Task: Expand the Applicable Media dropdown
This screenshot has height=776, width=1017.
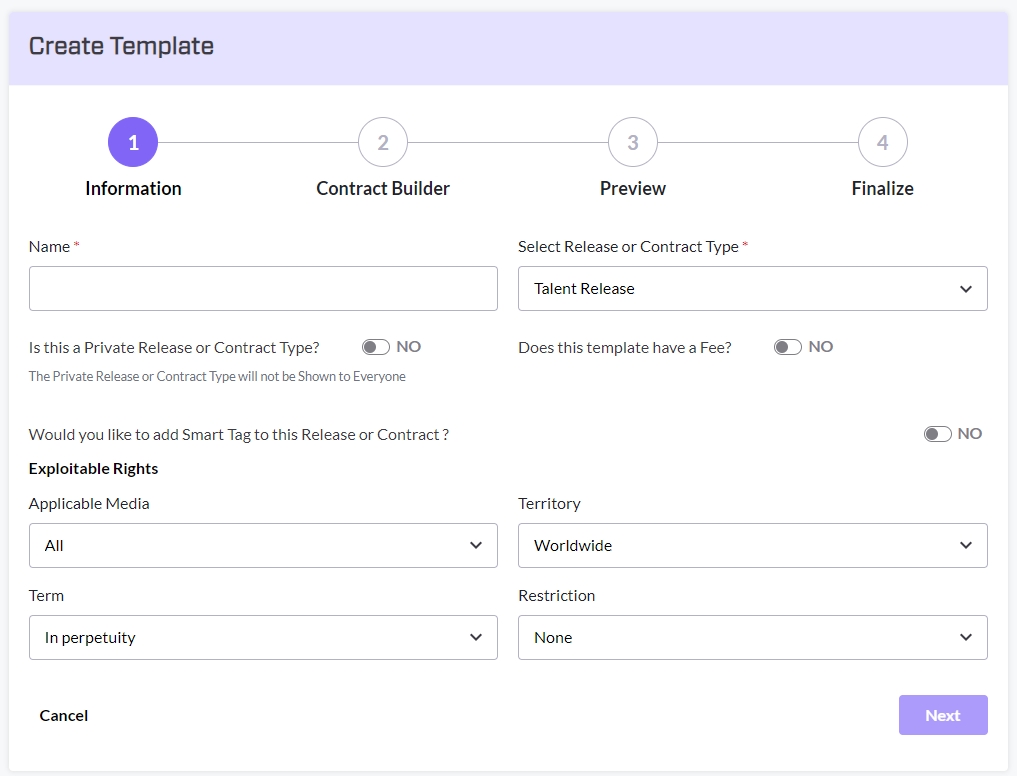Action: coord(263,546)
